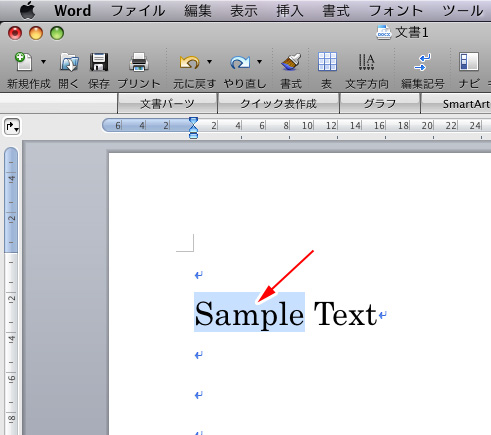491x435 pixels.
Task: Toggle the ナビ navigation pane
Action: 469,62
